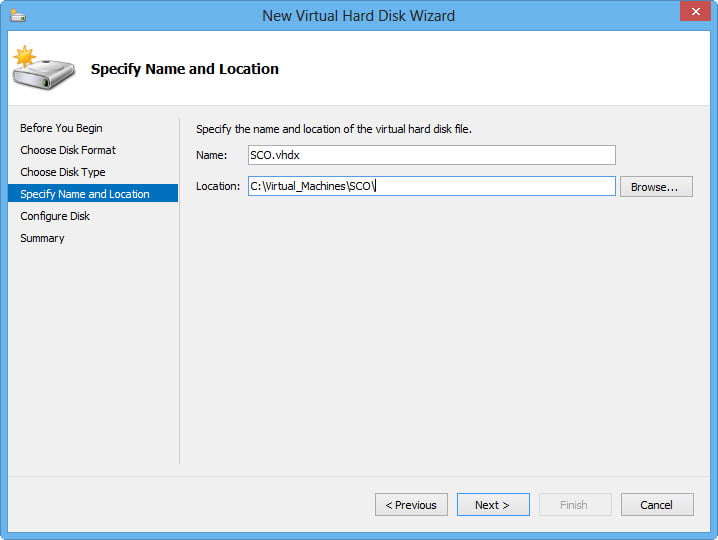718x540 pixels.
Task: Proceed using the Next > button
Action: coord(492,505)
